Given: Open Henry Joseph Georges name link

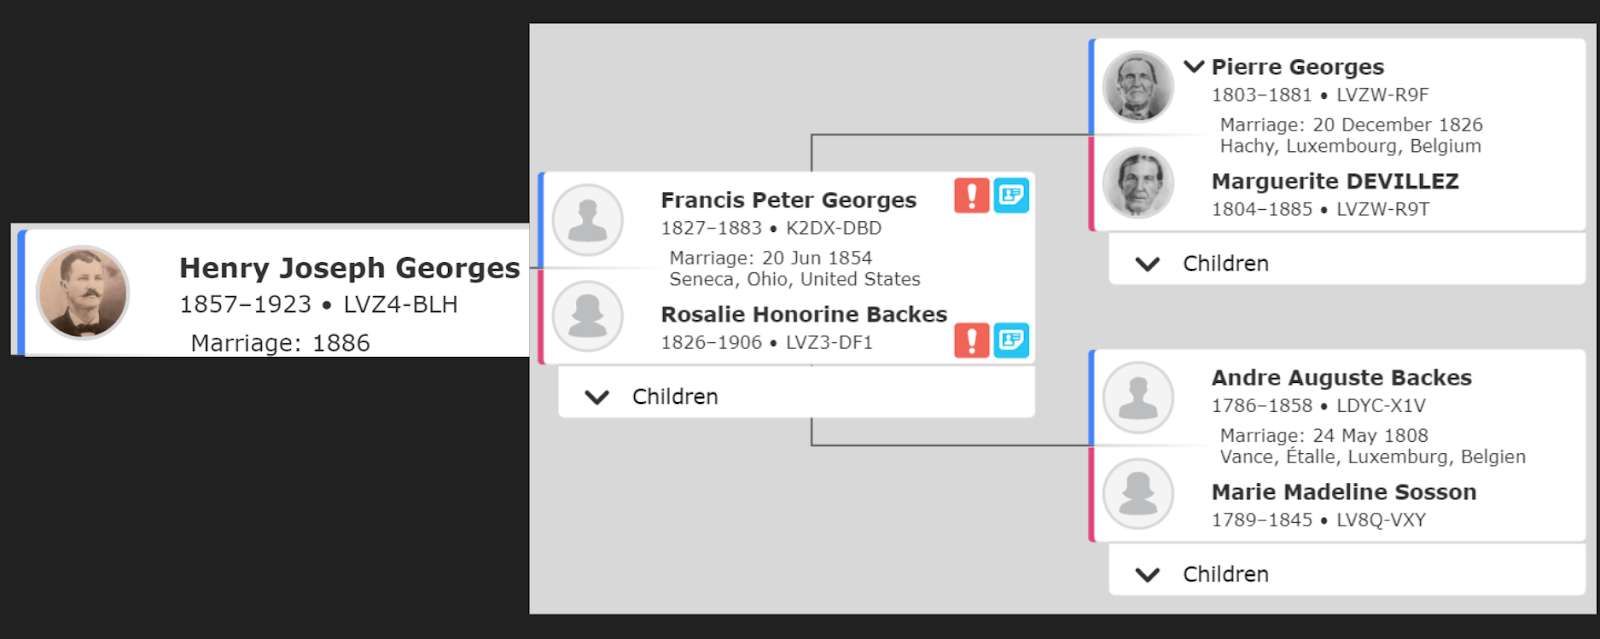Looking at the screenshot, I should pyautogui.click(x=350, y=268).
